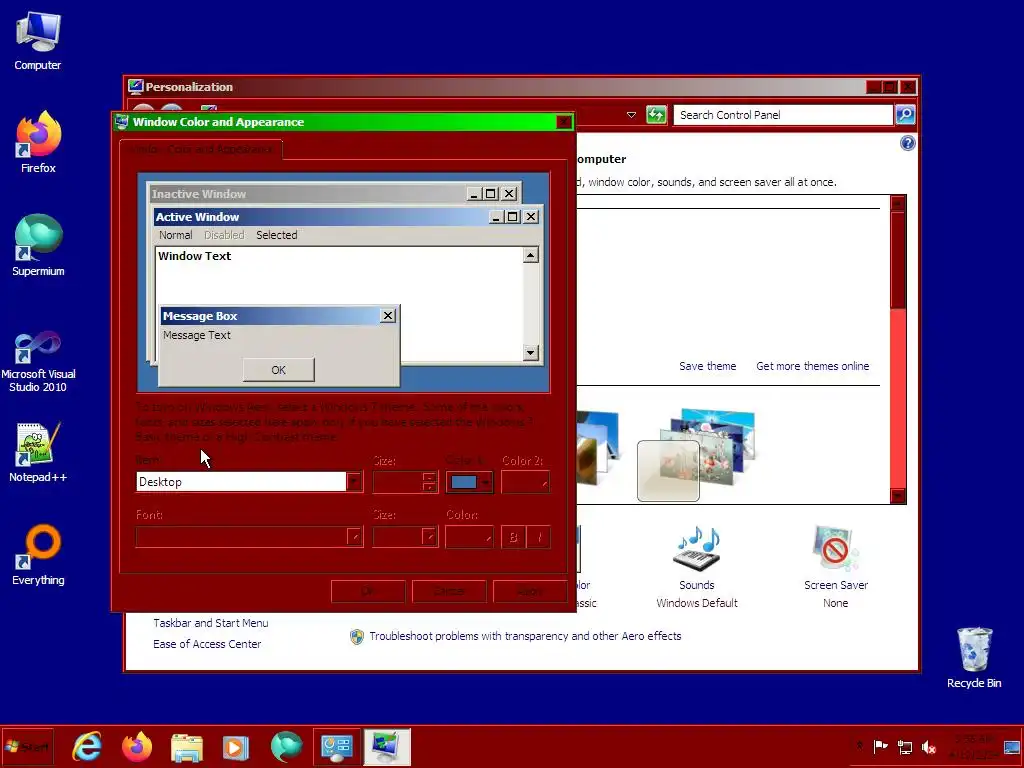This screenshot has width=1024, height=768.
Task: Click OK in the Window Color dialog
Action: 368,591
